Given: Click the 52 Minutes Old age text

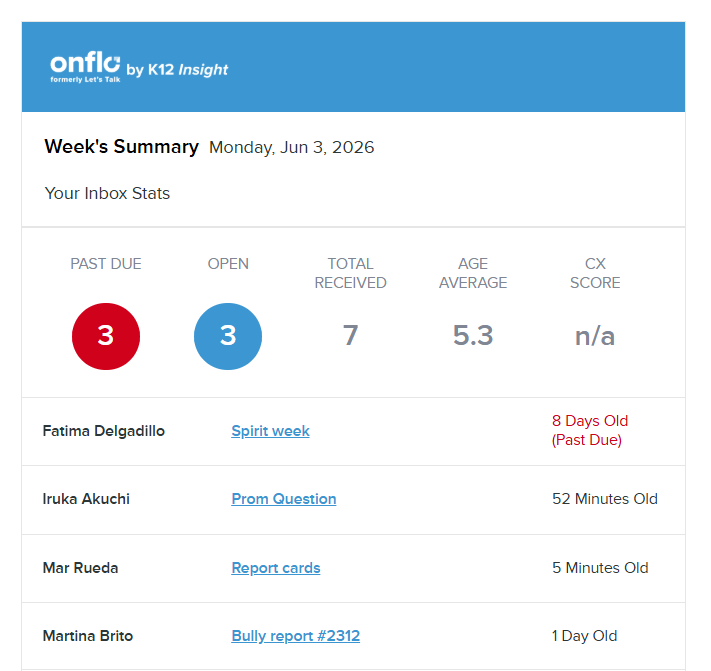Looking at the screenshot, I should point(604,499).
